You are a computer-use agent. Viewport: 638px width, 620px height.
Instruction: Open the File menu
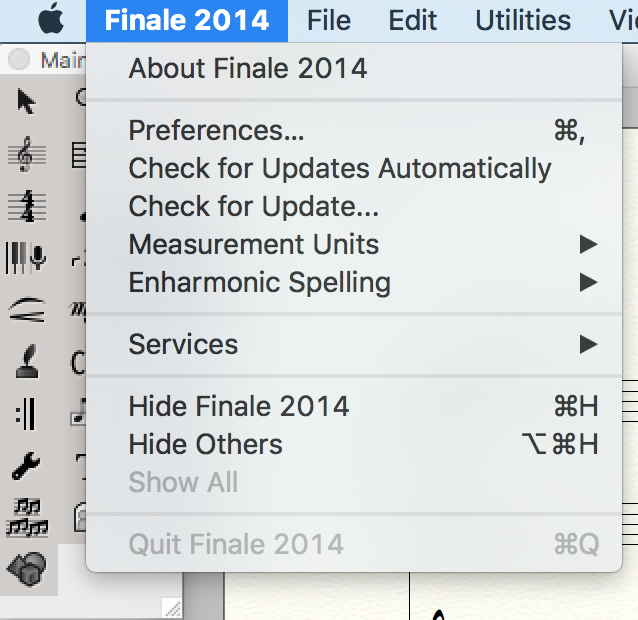[x=329, y=20]
